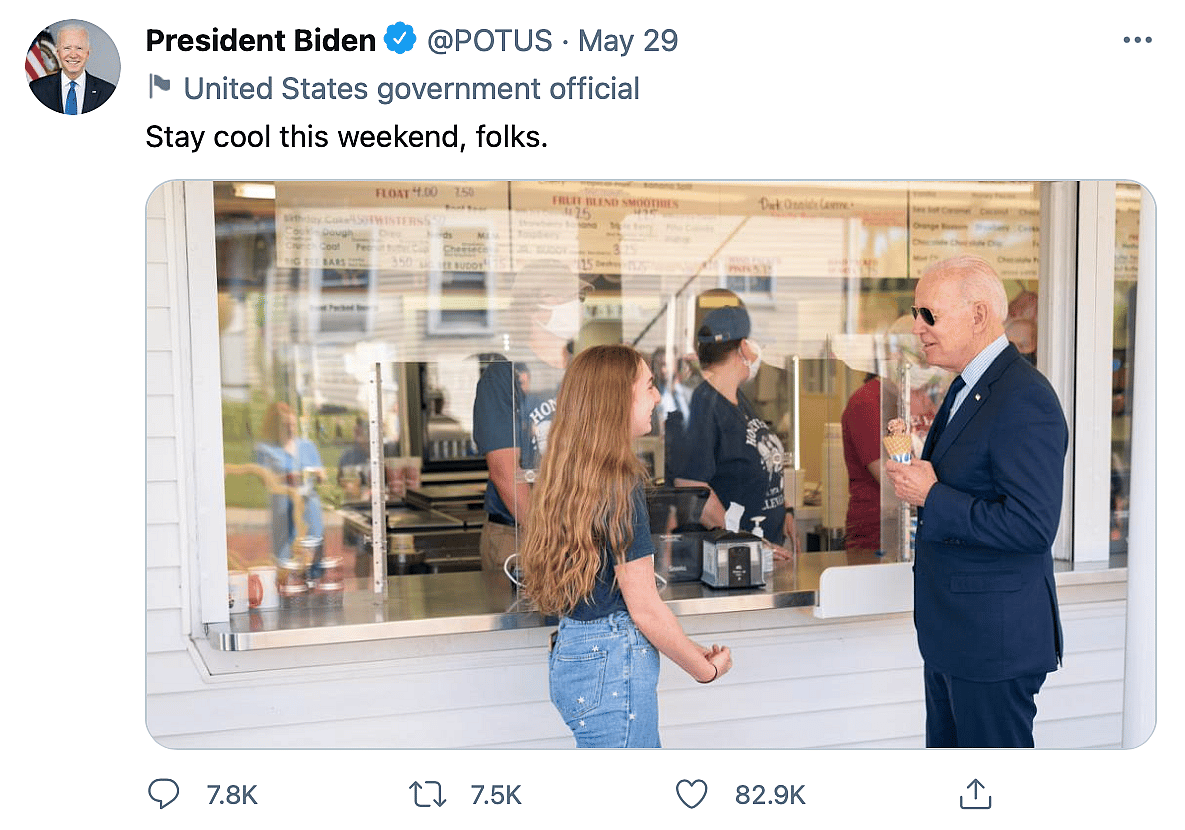Viewport: 1185px width, 830px height.
Task: Open the three-dot more options menu
Action: [x=1138, y=41]
